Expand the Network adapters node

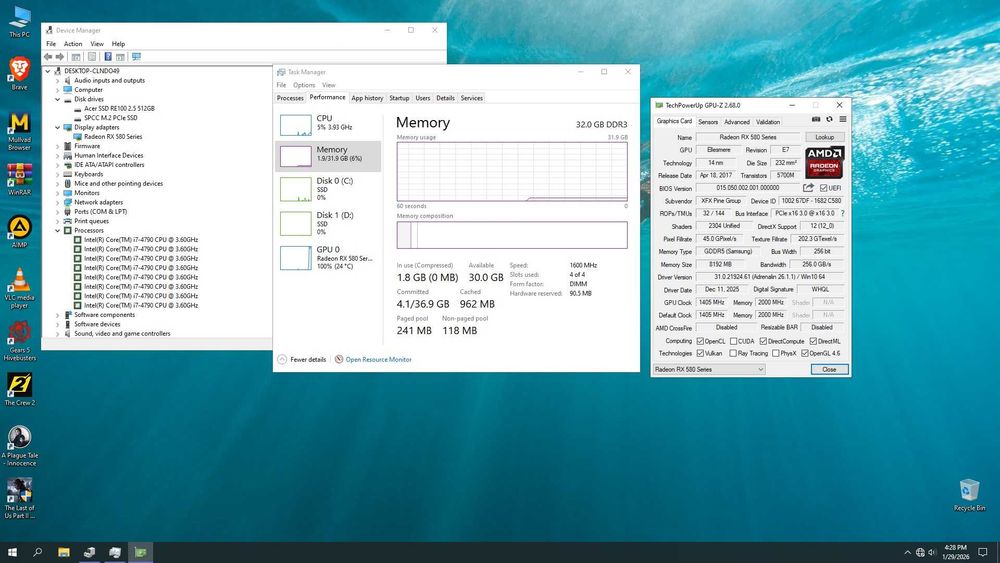57,203
